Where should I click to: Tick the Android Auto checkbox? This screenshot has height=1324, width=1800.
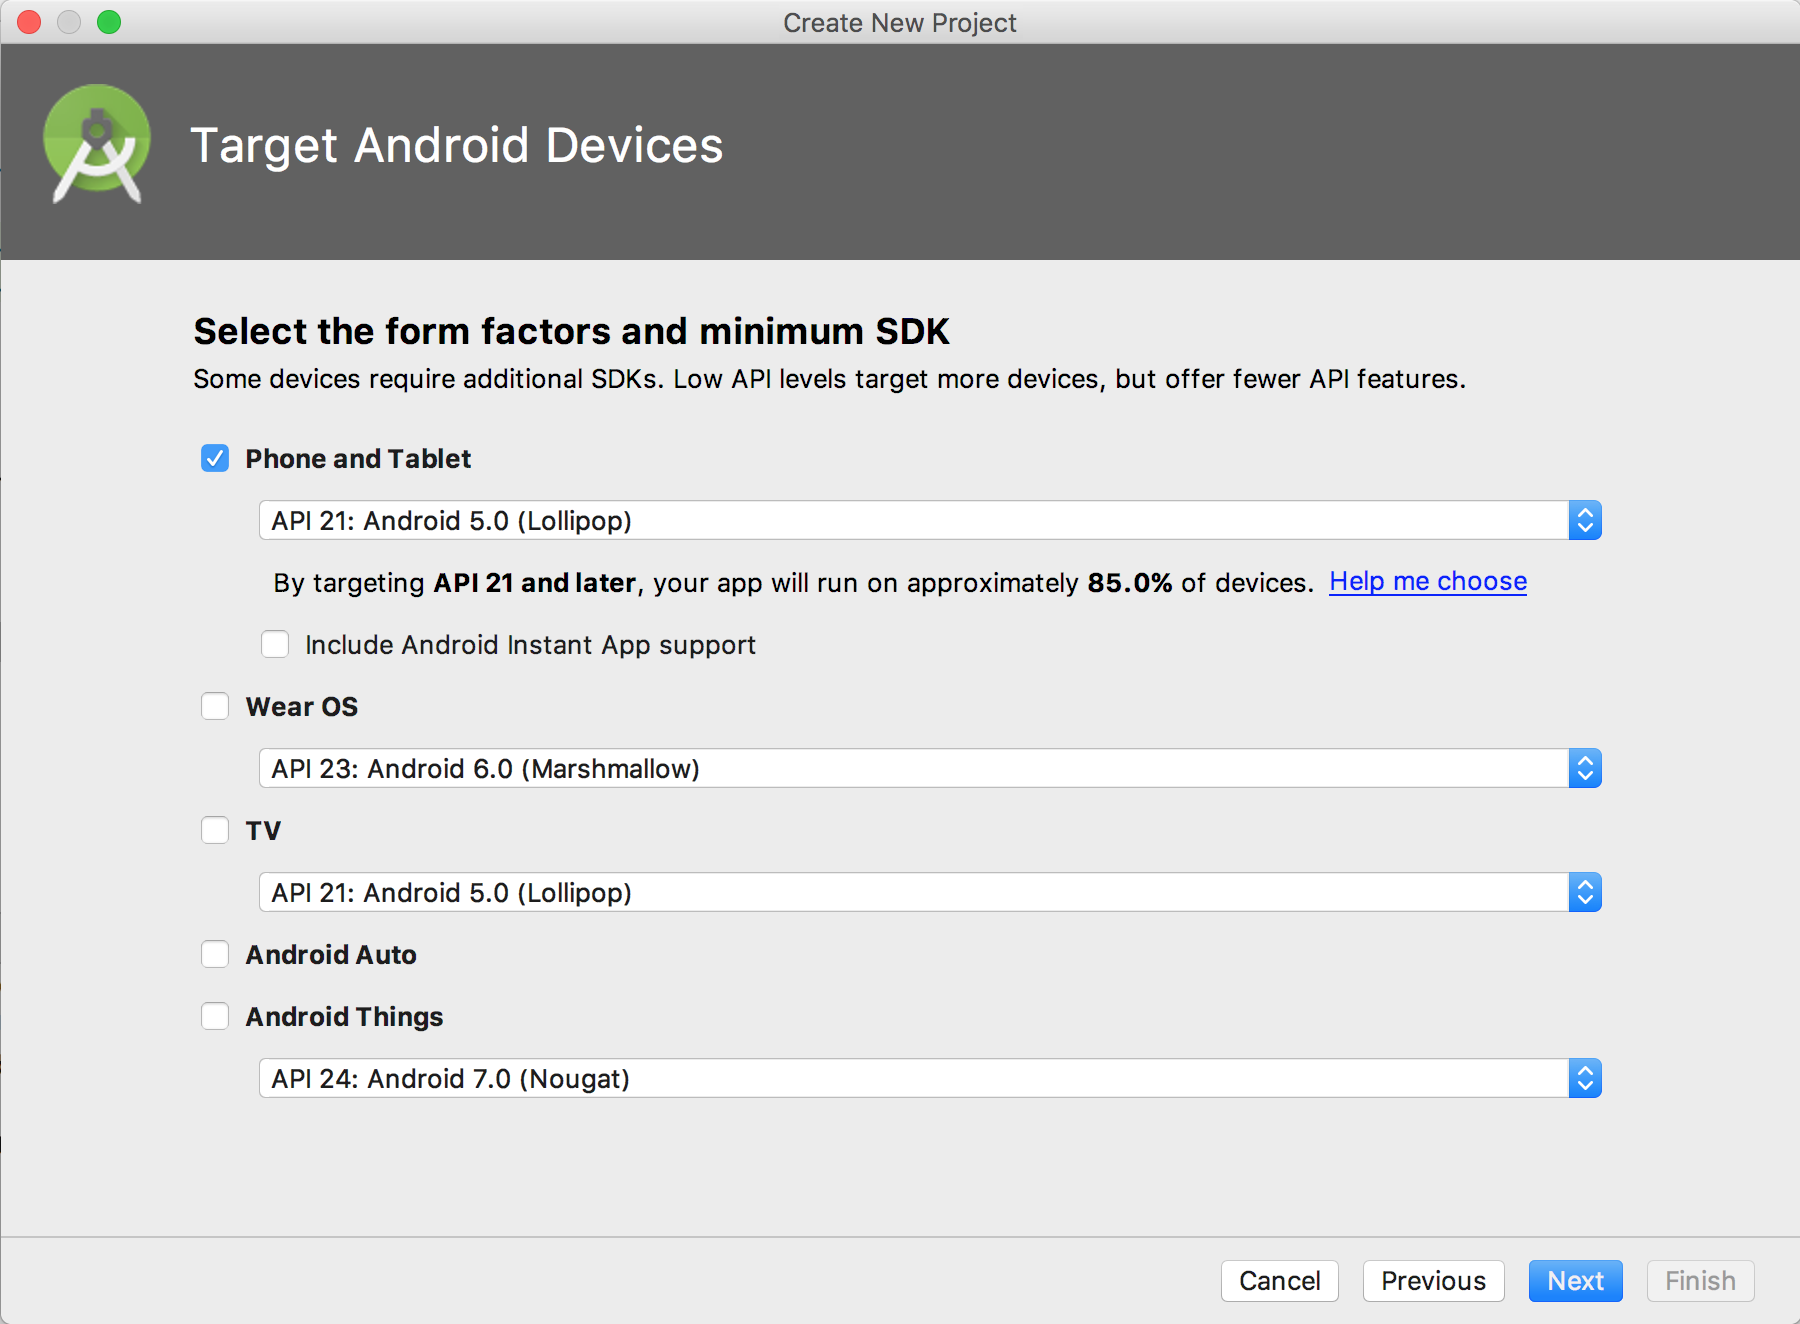(215, 954)
